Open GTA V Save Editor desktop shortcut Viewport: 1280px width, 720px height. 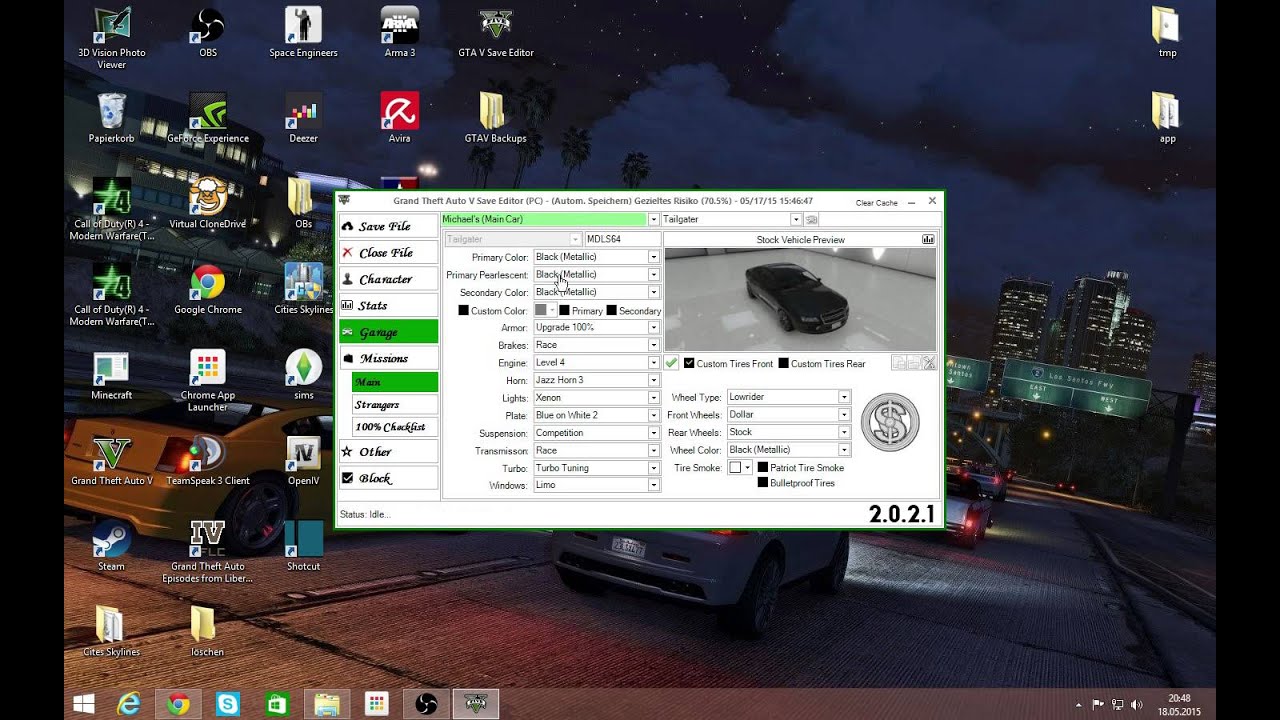click(496, 33)
